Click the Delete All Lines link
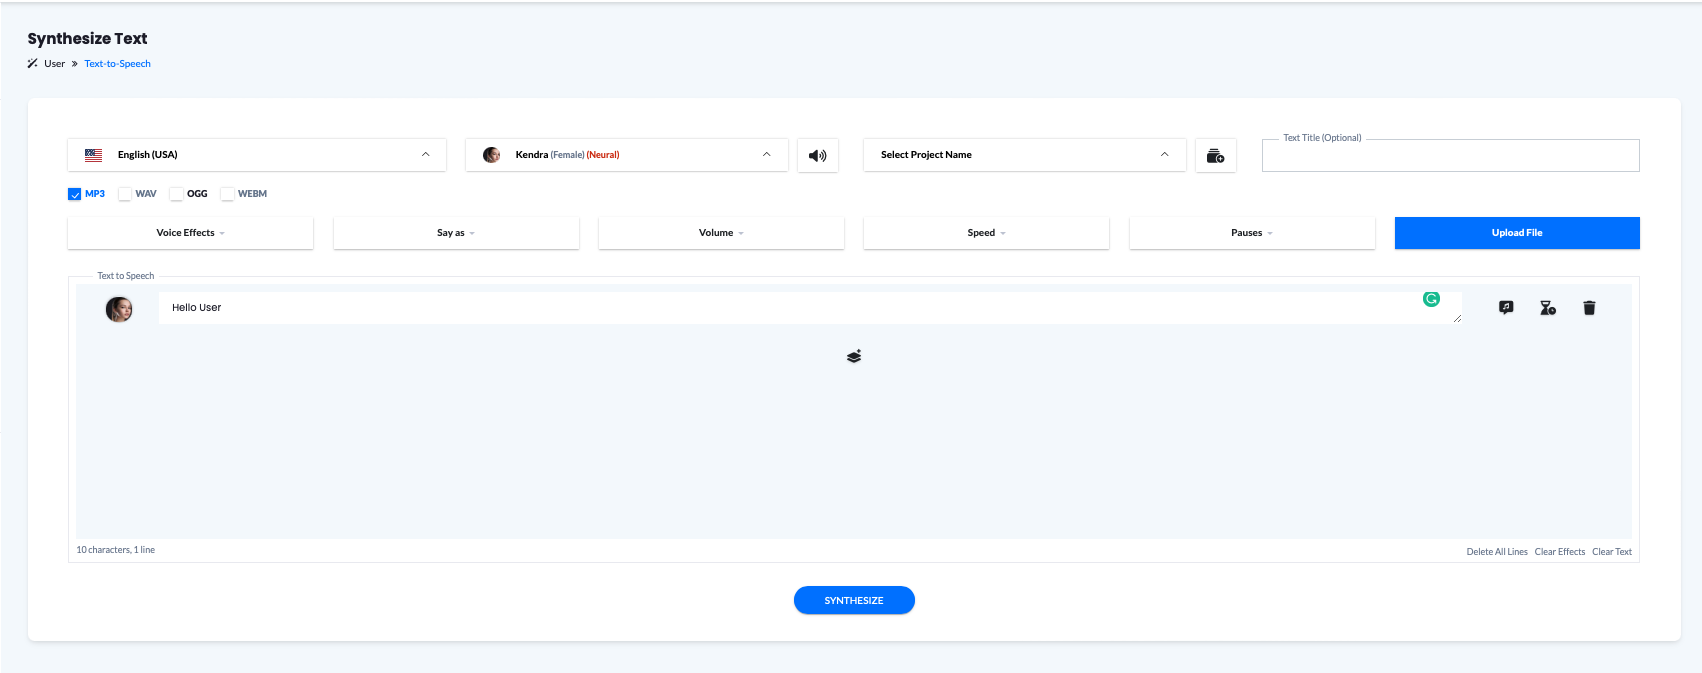The image size is (1702, 673). click(1497, 552)
